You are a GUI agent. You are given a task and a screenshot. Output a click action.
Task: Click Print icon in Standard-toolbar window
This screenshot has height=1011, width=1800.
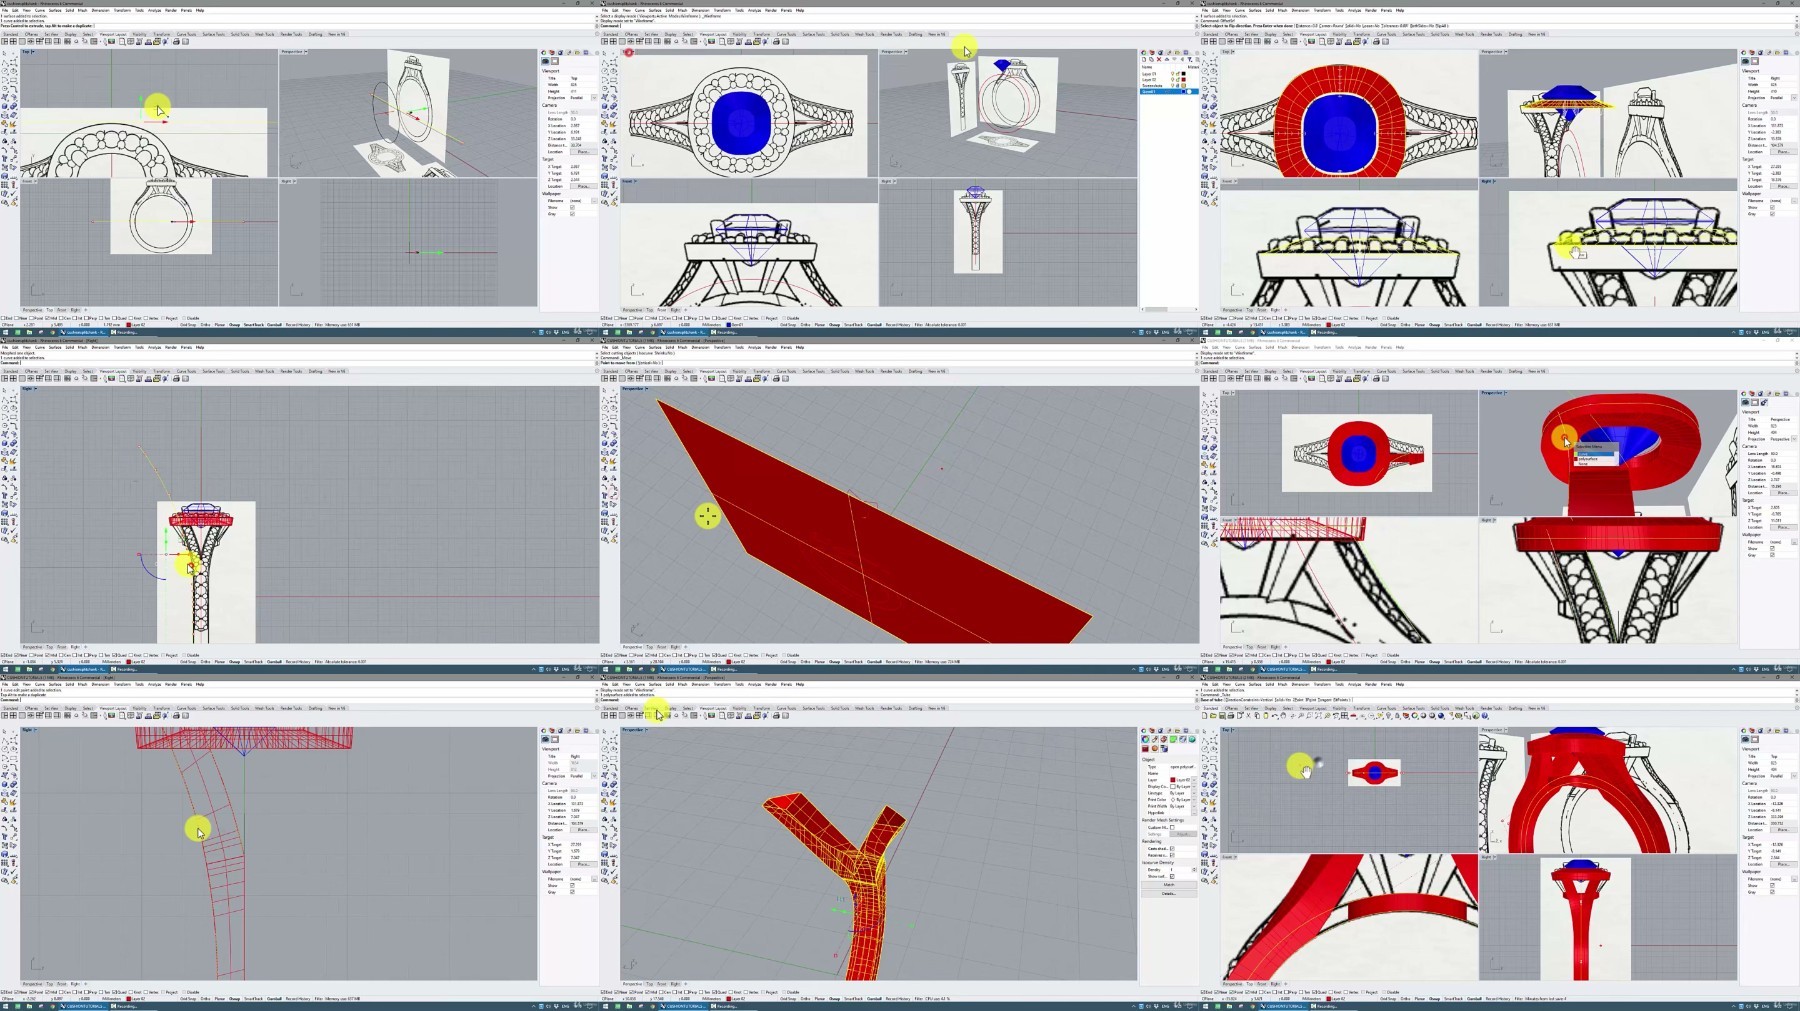click(1231, 716)
